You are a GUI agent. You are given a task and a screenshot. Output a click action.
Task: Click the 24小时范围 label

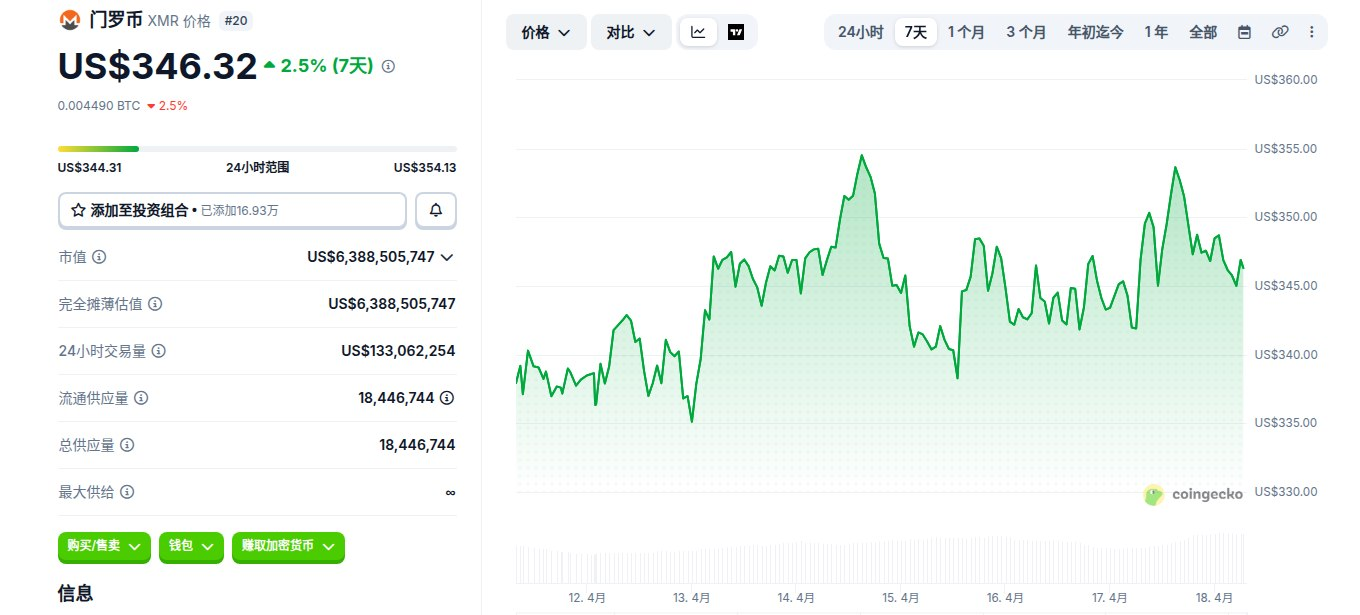(x=258, y=168)
